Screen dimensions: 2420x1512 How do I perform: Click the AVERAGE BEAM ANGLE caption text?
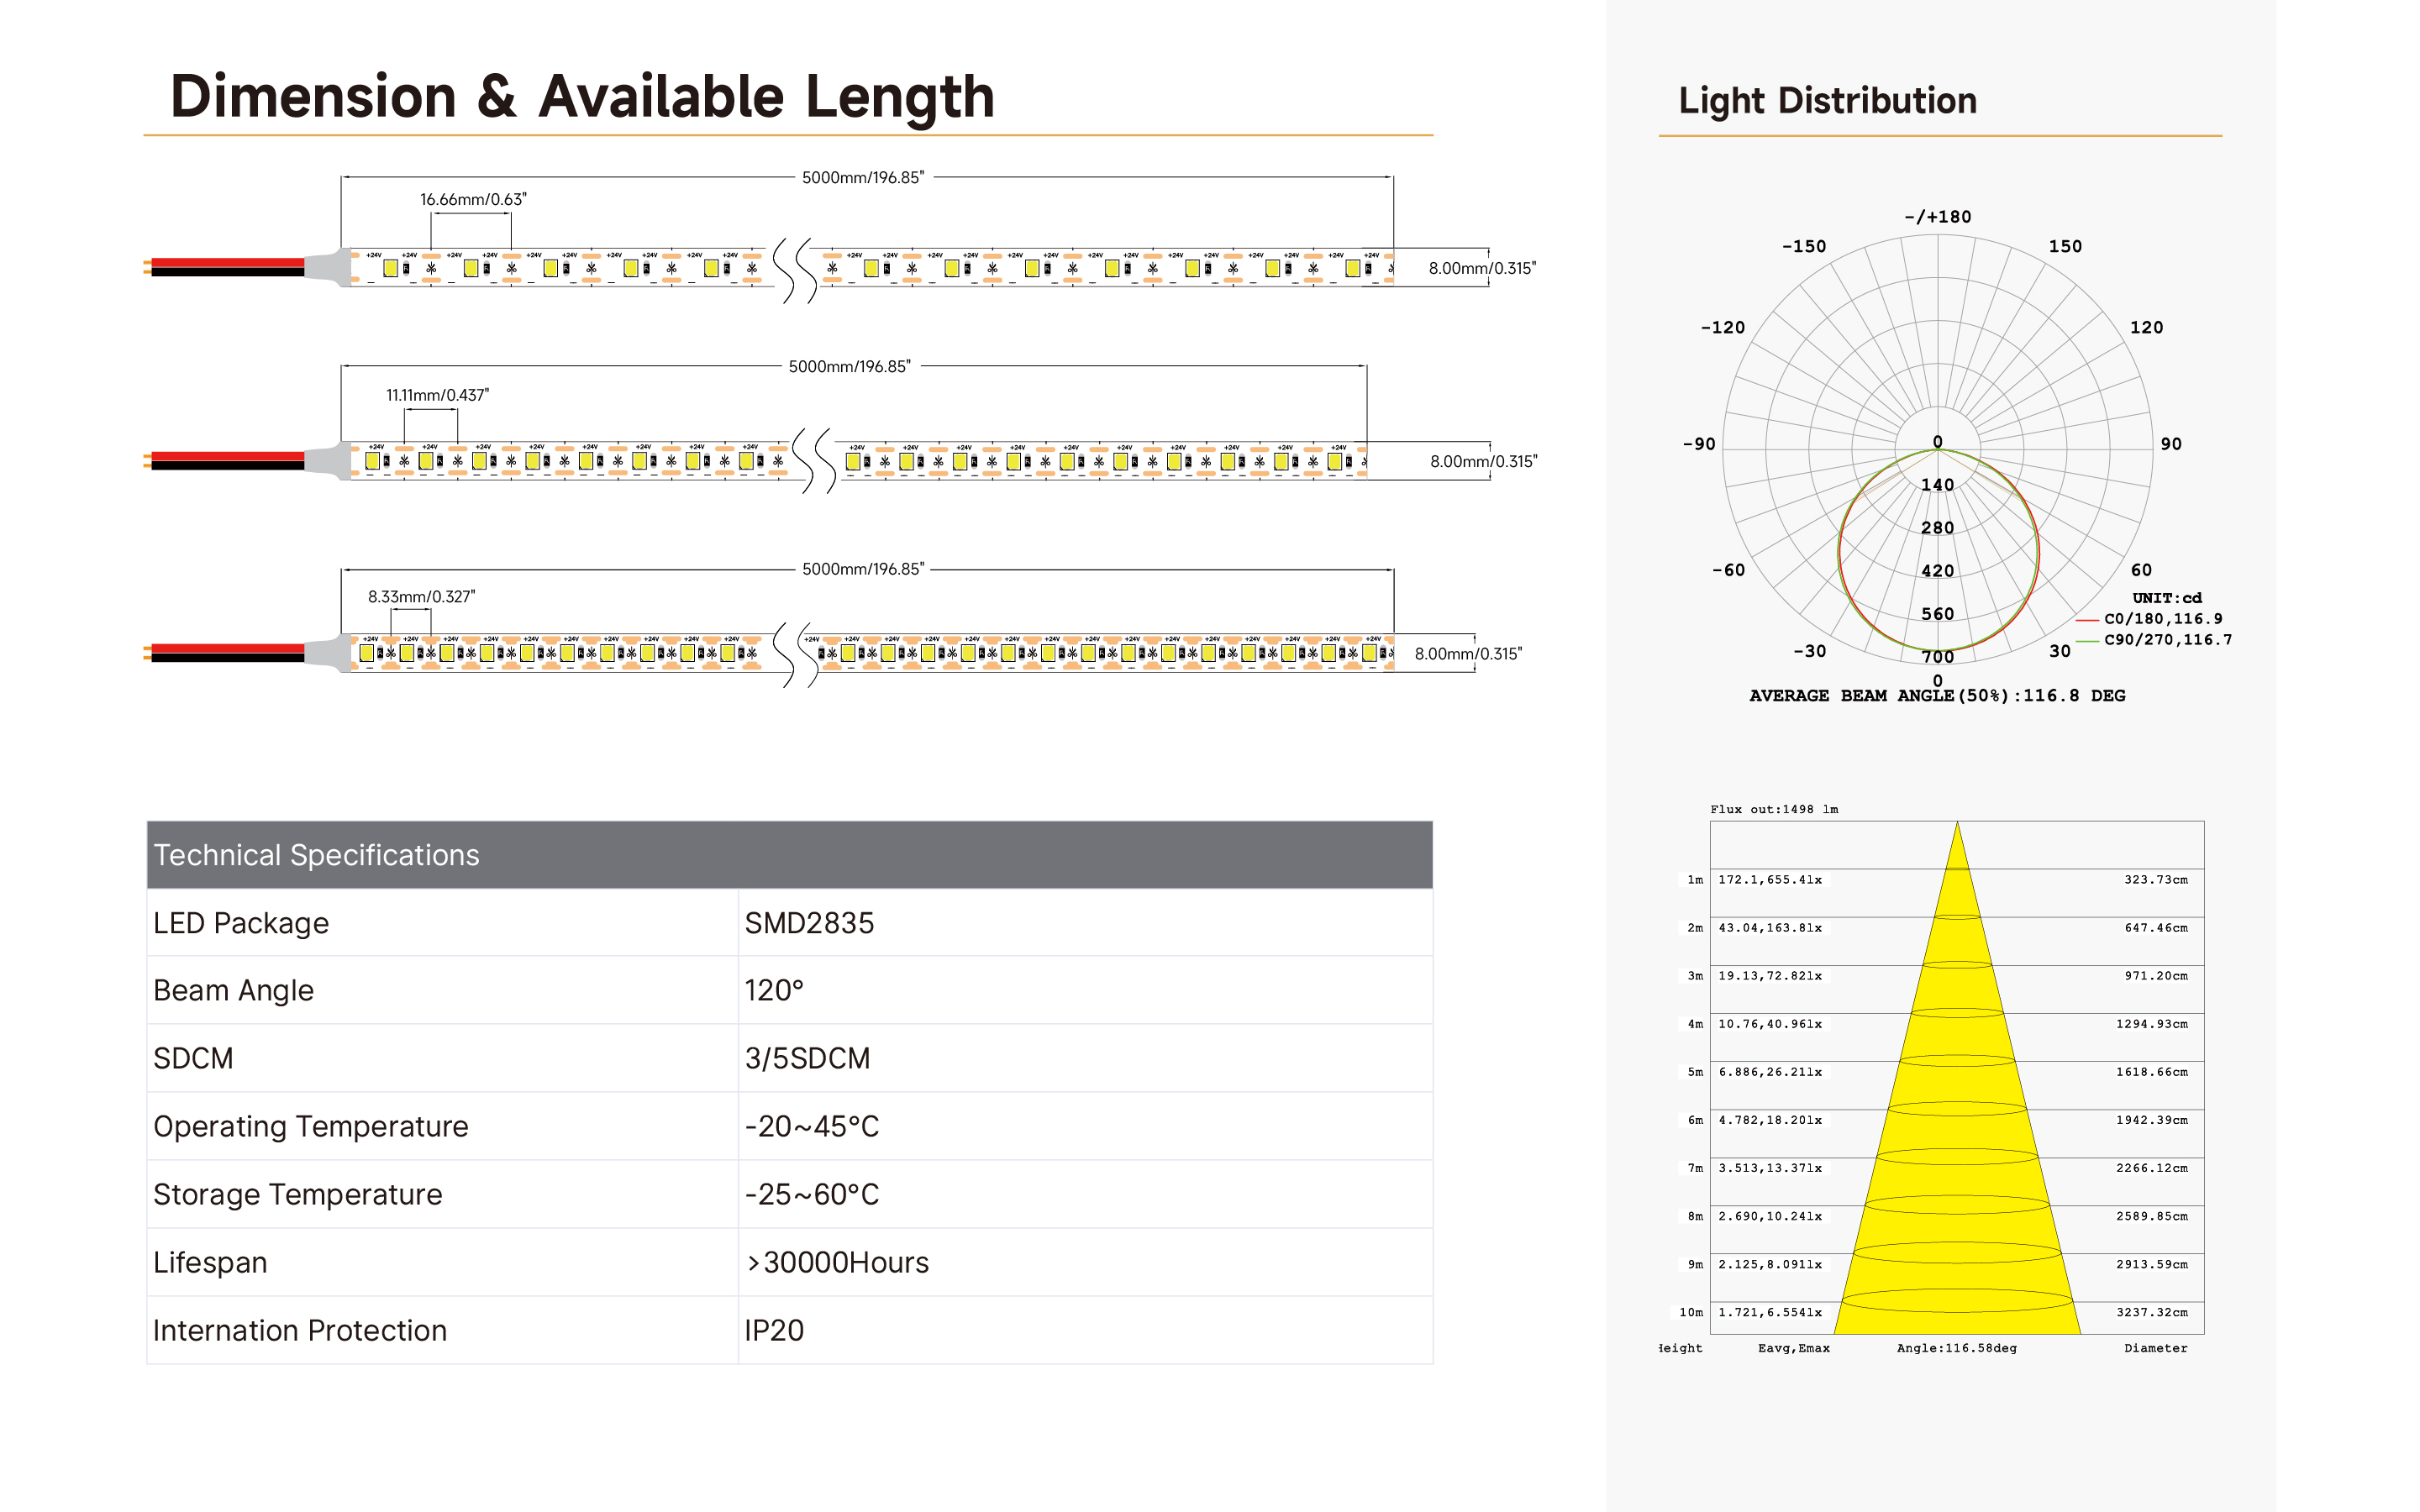(x=1936, y=696)
